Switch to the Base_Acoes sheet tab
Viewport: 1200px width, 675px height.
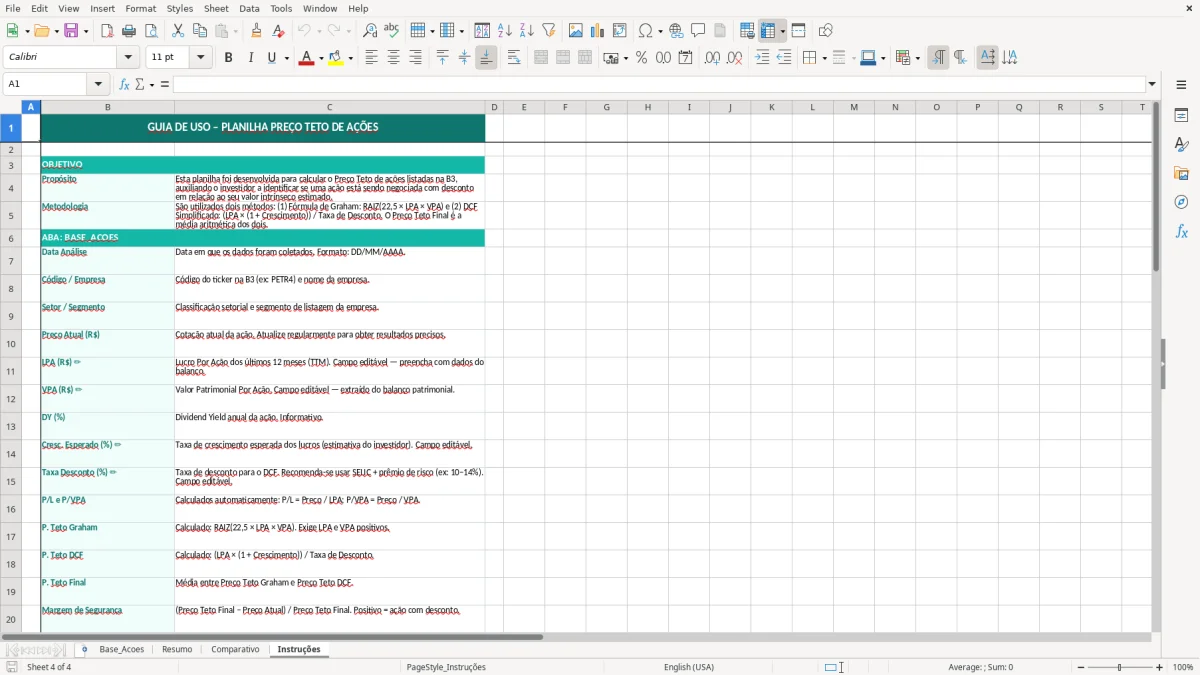pos(122,650)
